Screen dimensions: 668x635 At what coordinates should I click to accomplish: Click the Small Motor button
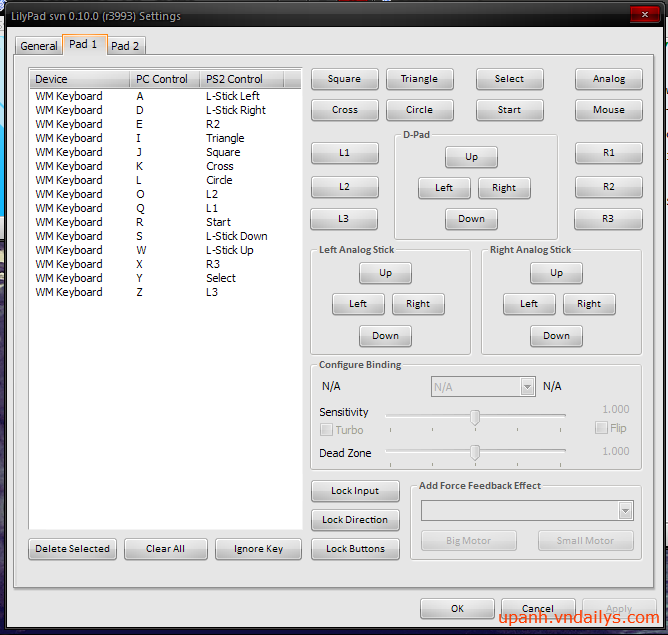pos(585,541)
